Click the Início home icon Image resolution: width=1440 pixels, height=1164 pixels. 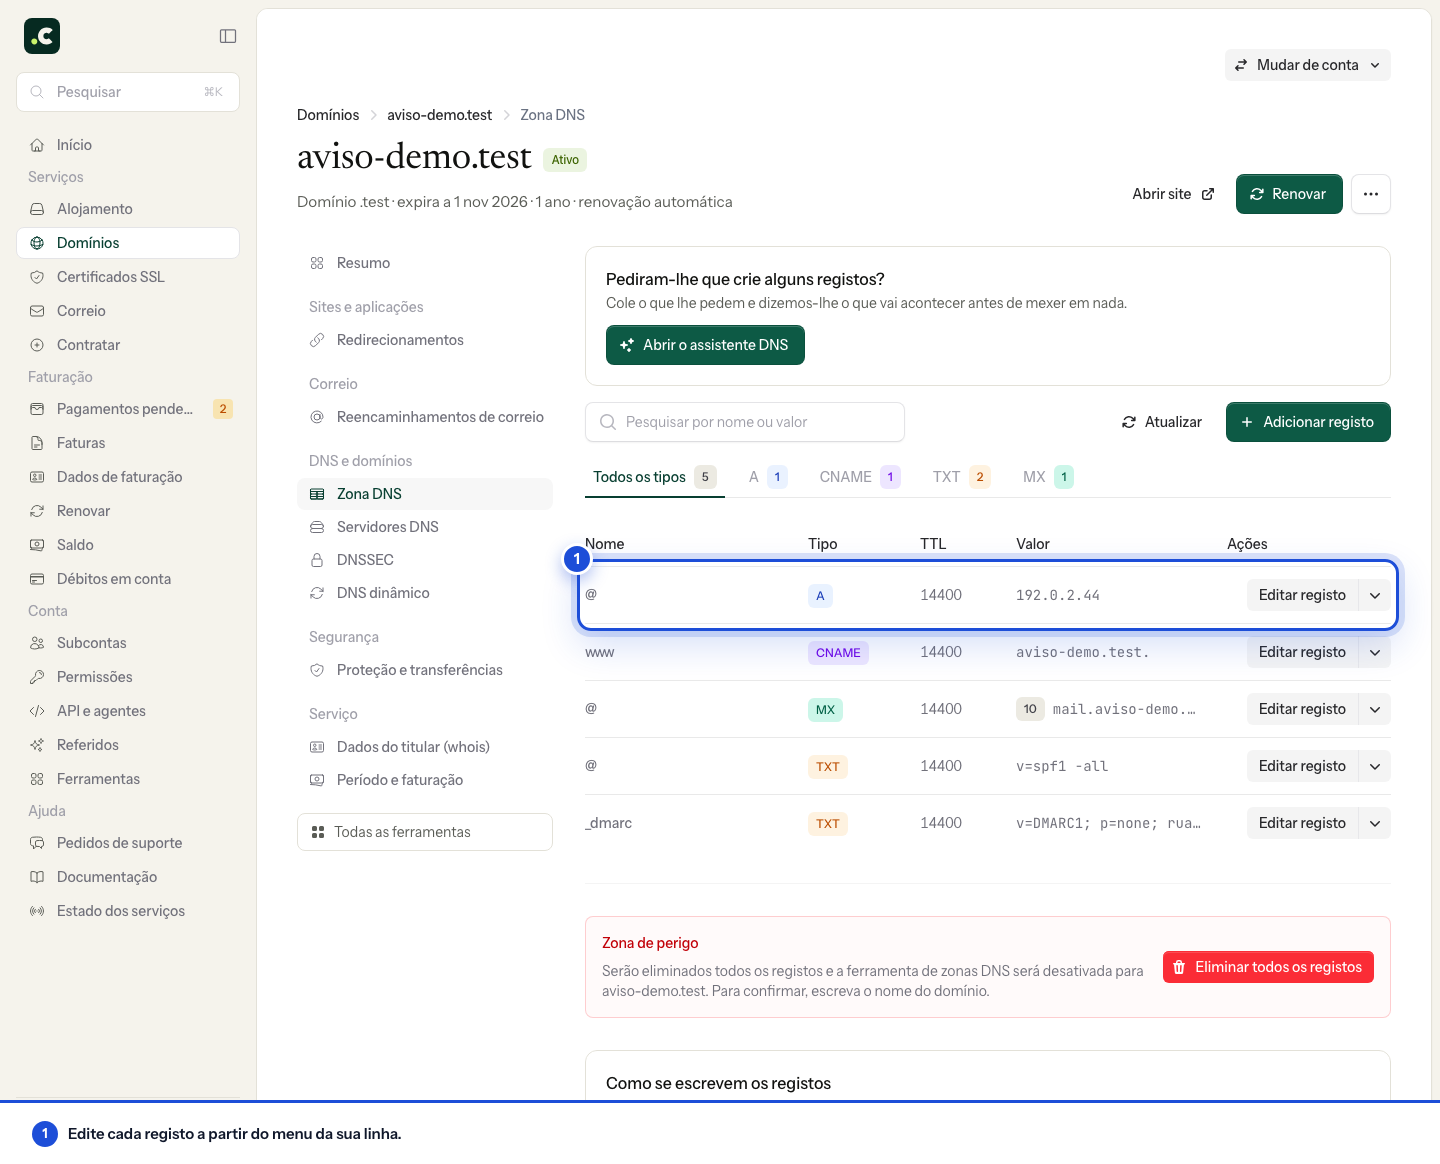[37, 145]
